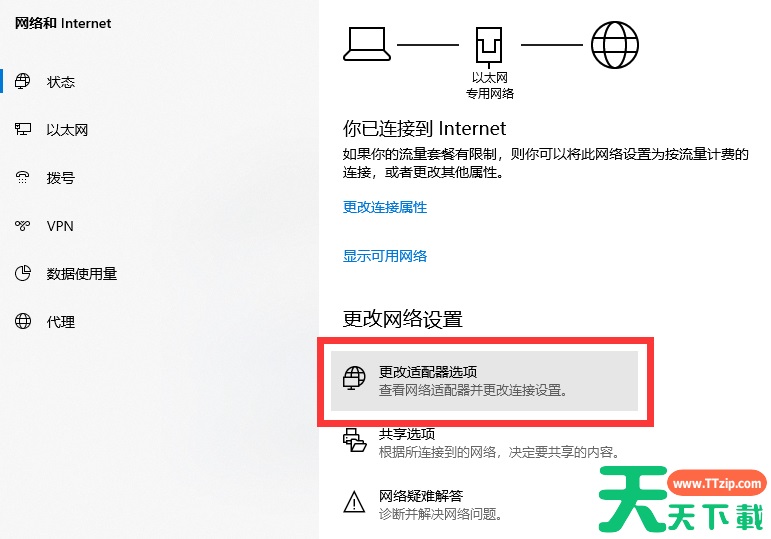Click the 更改适配器选项 globe-monitor icon

(x=354, y=378)
